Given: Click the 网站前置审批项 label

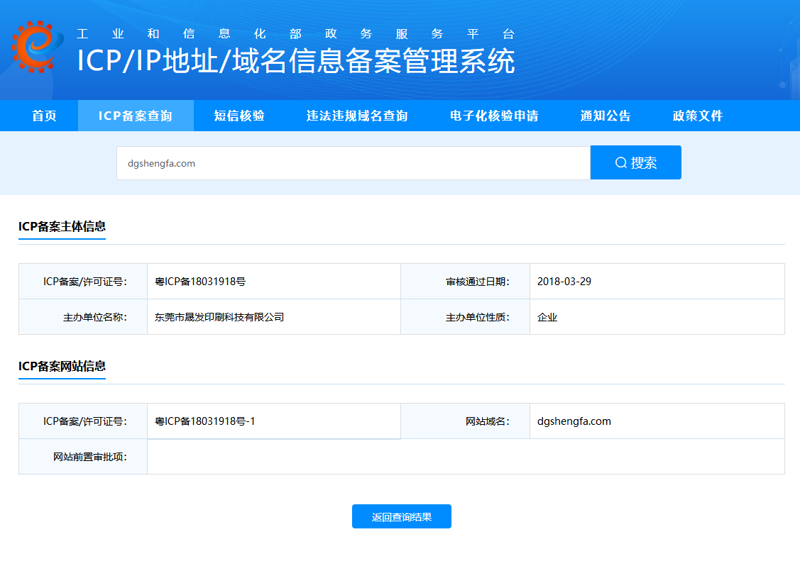Looking at the screenshot, I should click(x=90, y=457).
